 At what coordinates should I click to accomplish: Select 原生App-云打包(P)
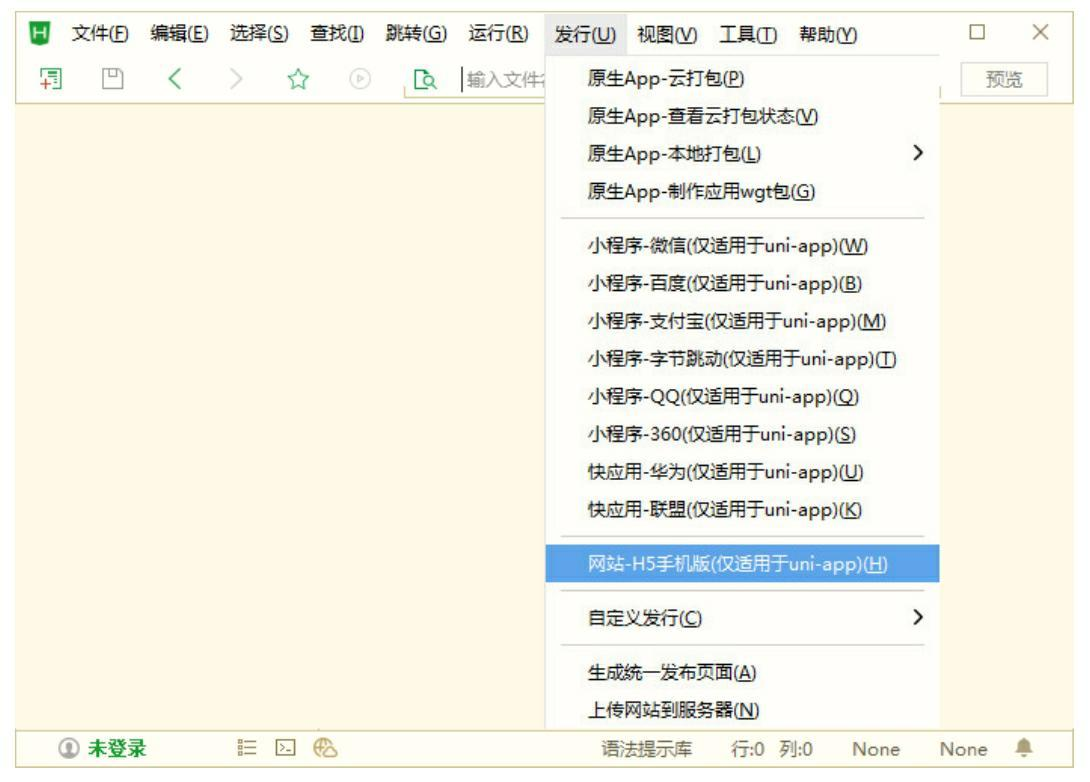tap(742, 79)
